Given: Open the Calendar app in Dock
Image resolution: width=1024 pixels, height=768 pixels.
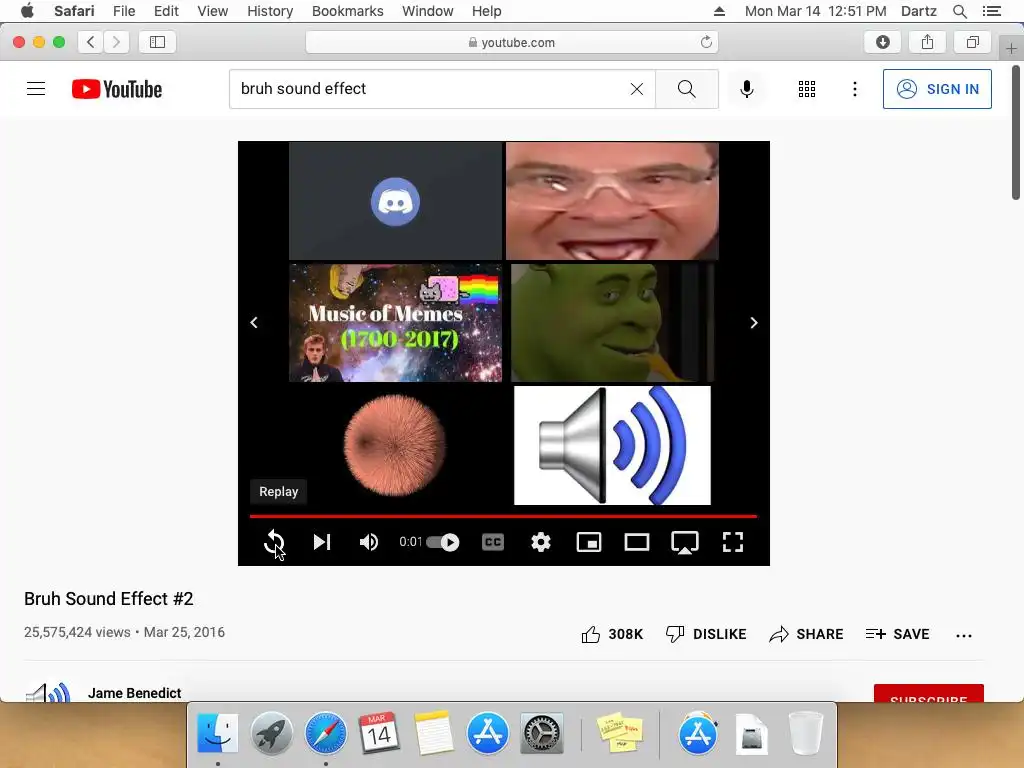Looking at the screenshot, I should pos(379,732).
